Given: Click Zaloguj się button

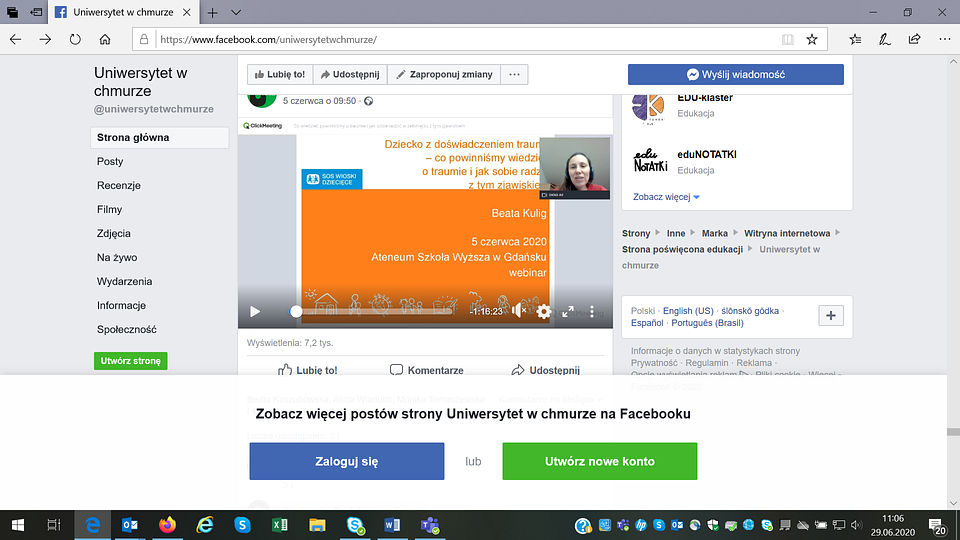Looking at the screenshot, I should [347, 461].
